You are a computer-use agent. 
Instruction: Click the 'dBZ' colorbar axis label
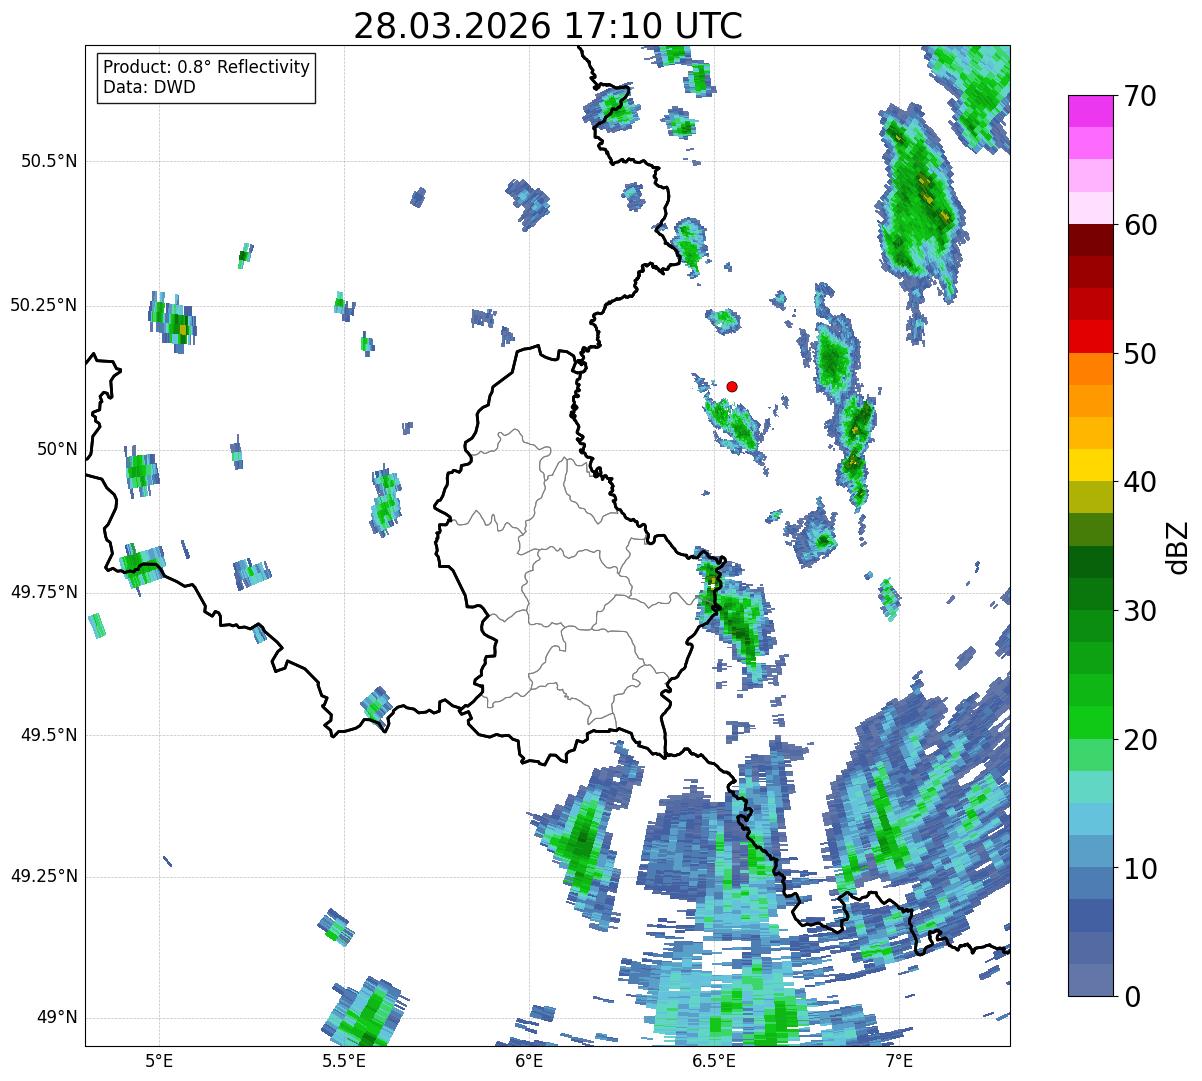click(x=1179, y=547)
